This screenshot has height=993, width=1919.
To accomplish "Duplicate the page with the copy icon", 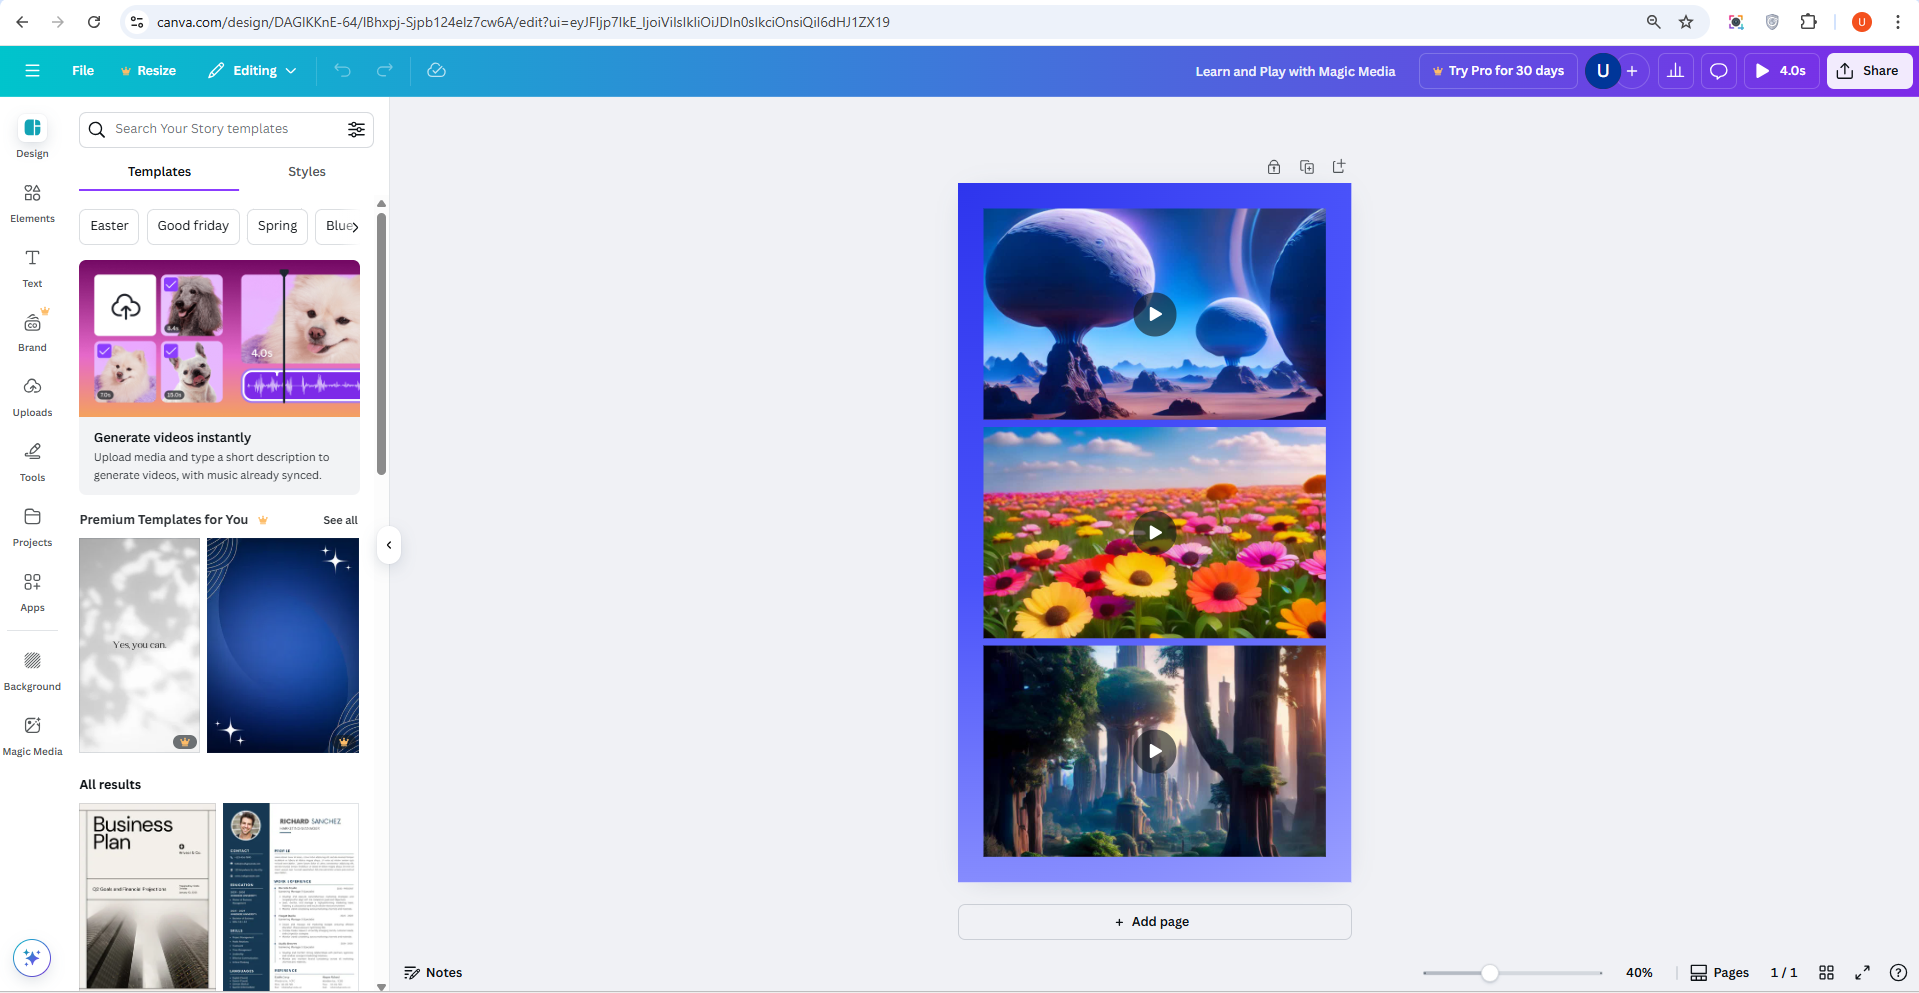I will (x=1306, y=166).
